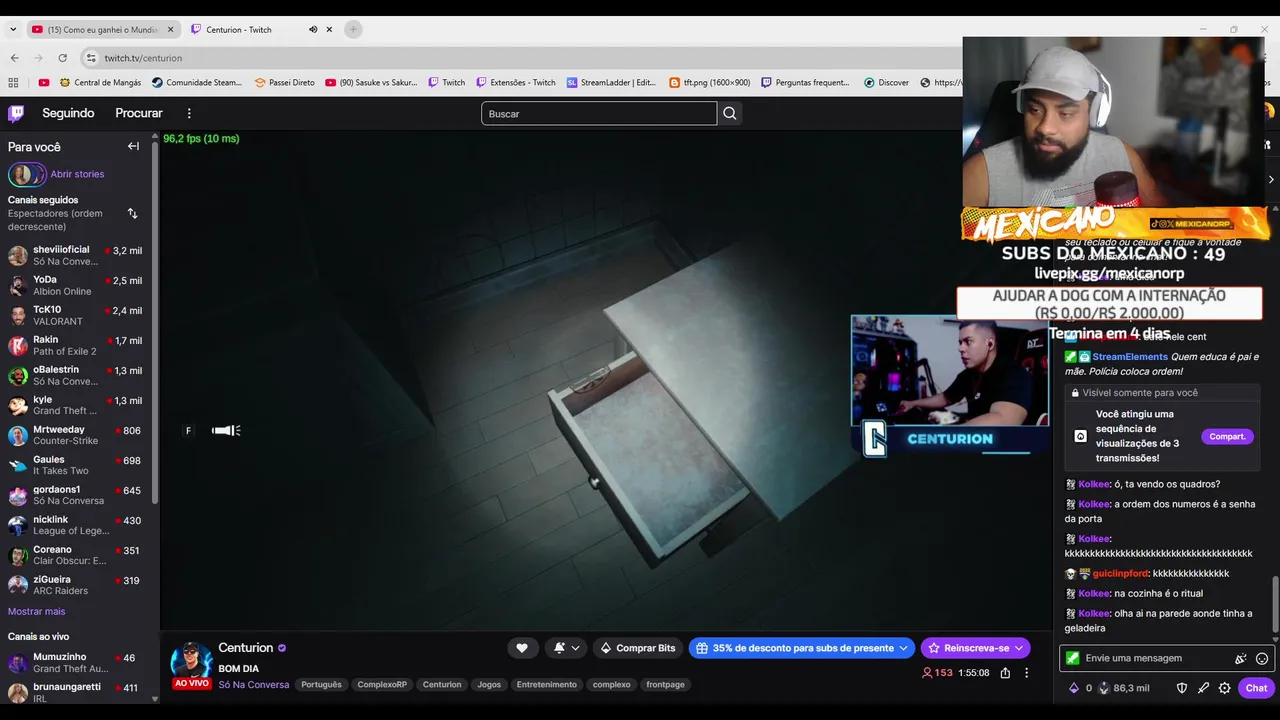Screen dimensions: 1280x720
Task: Open Rakin Path of Exile 2 channel
Action: (76, 345)
